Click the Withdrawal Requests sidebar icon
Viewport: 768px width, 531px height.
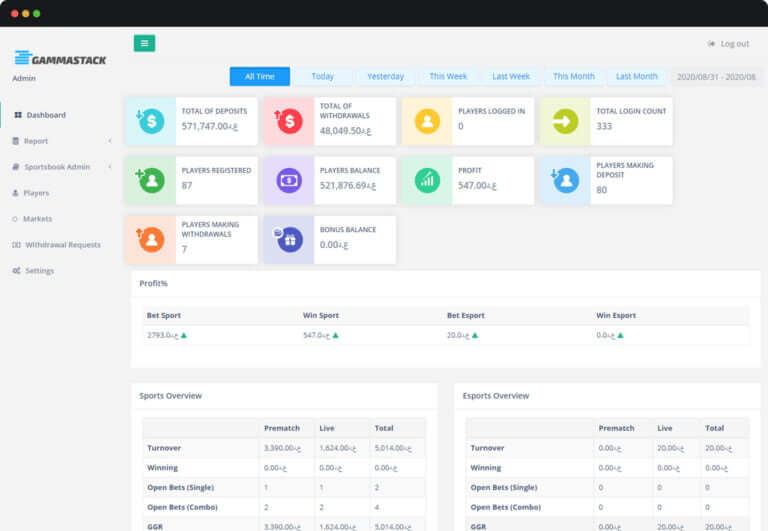(x=16, y=245)
